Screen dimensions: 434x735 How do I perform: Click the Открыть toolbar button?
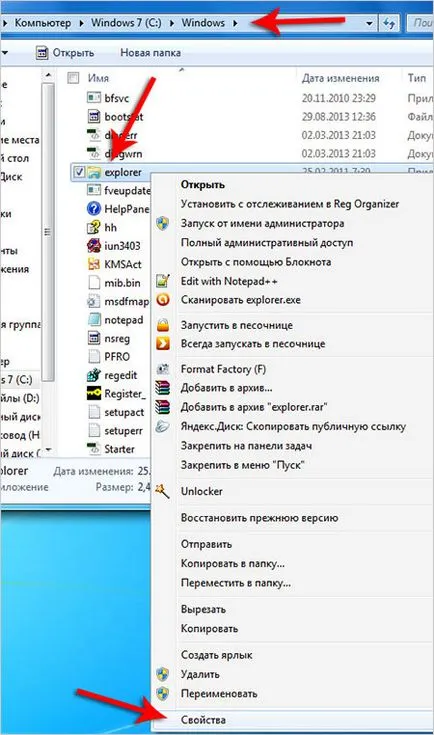65,52
